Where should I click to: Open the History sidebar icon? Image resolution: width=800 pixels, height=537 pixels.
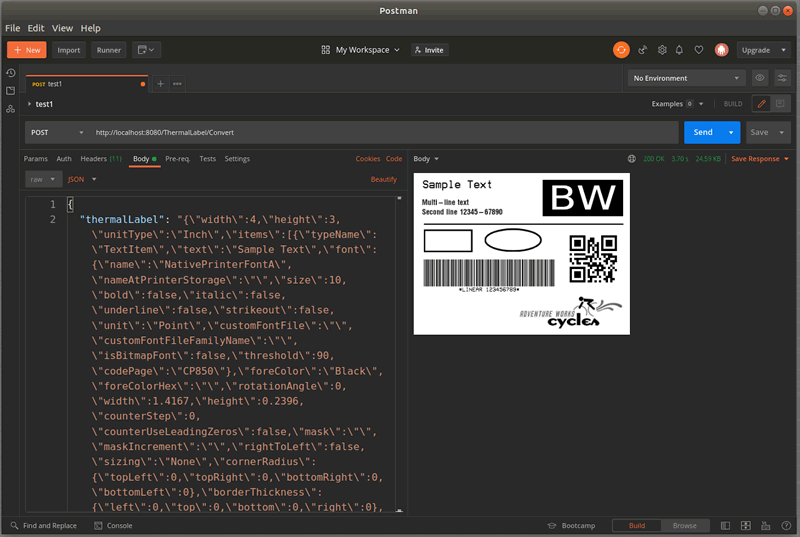10,73
